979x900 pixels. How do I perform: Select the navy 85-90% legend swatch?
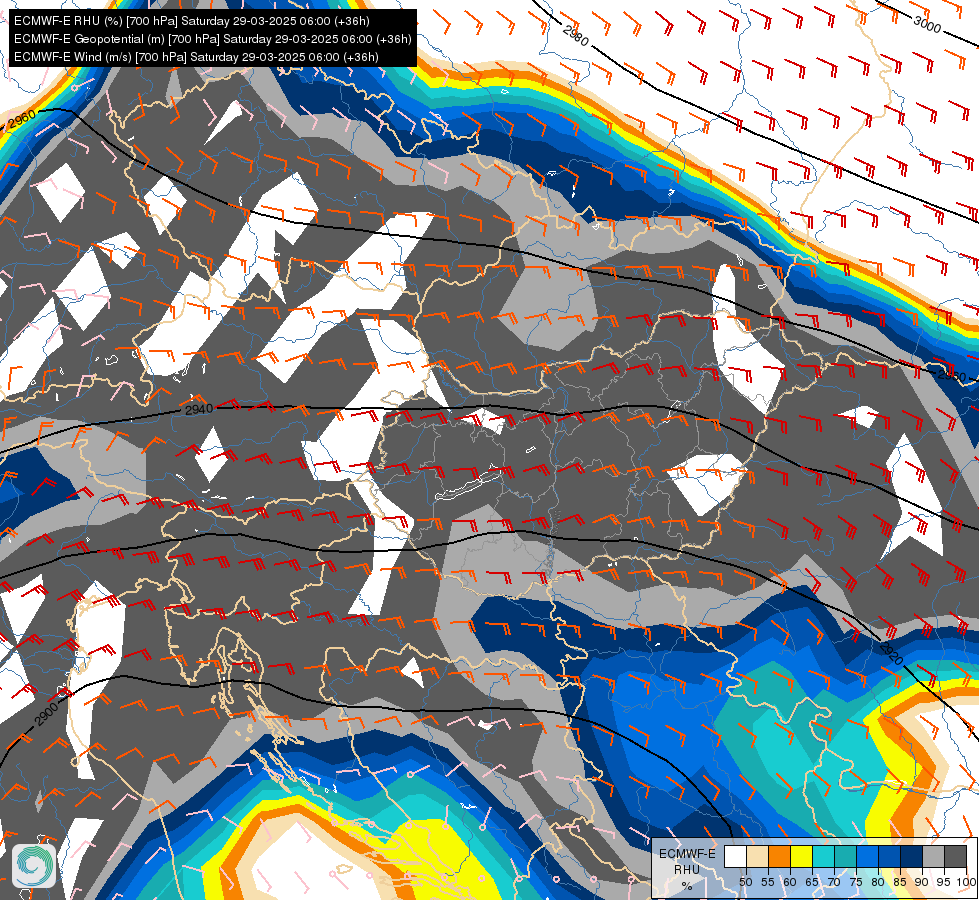pyautogui.click(x=912, y=856)
